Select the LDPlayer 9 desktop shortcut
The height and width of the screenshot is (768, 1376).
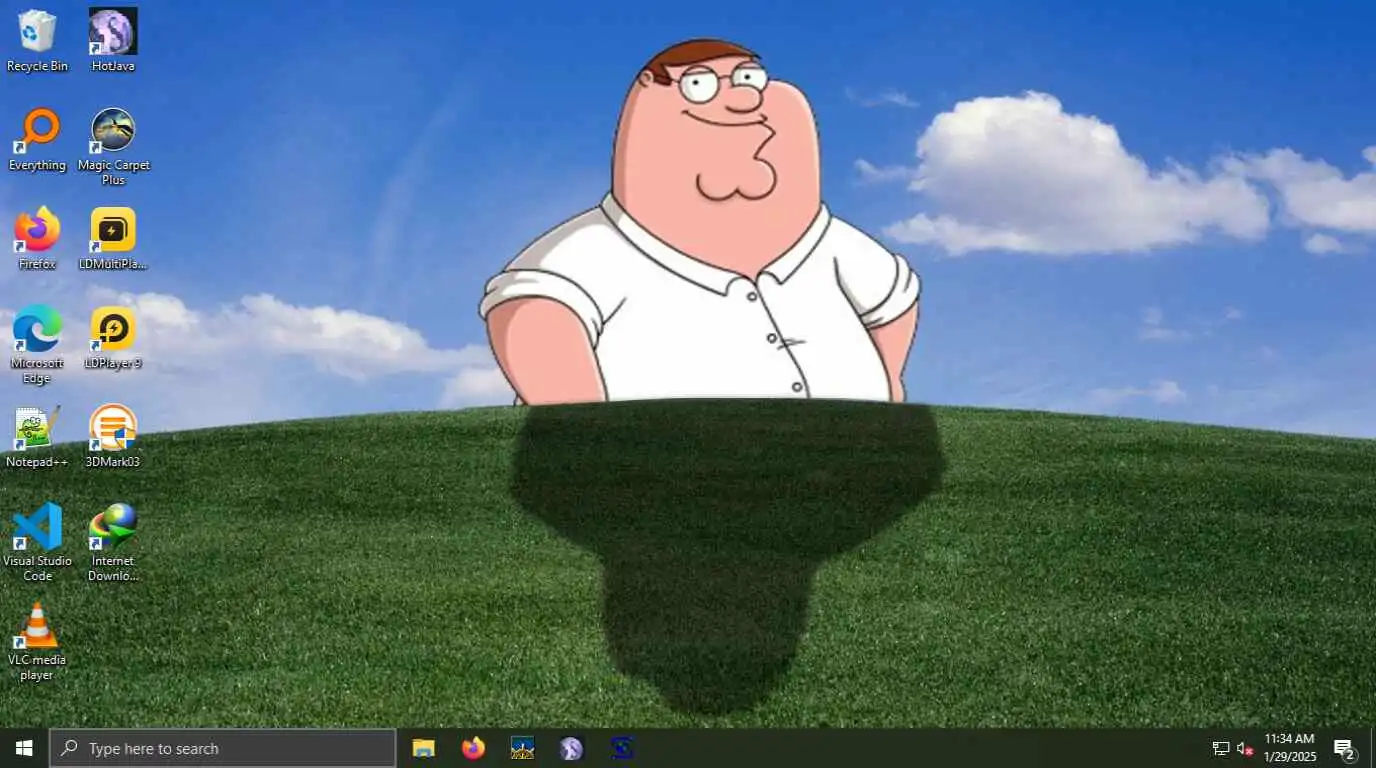[113, 338]
